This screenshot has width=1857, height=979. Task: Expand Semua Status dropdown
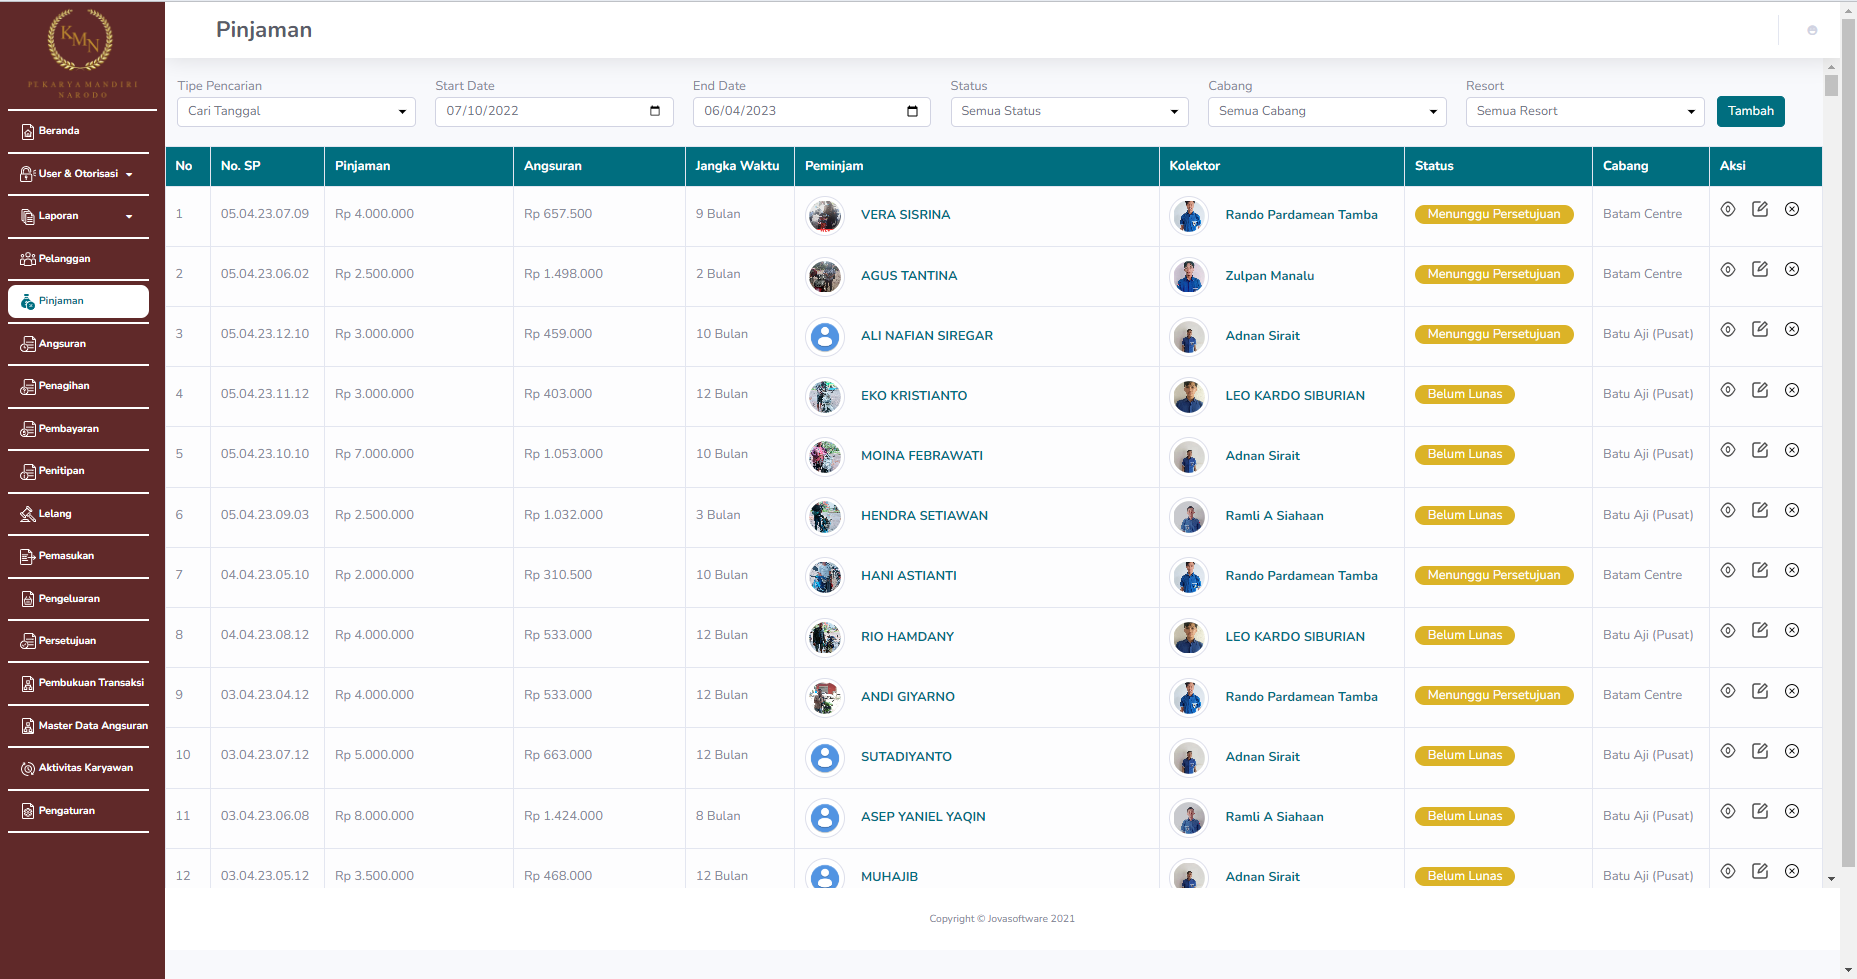[x=1069, y=111]
